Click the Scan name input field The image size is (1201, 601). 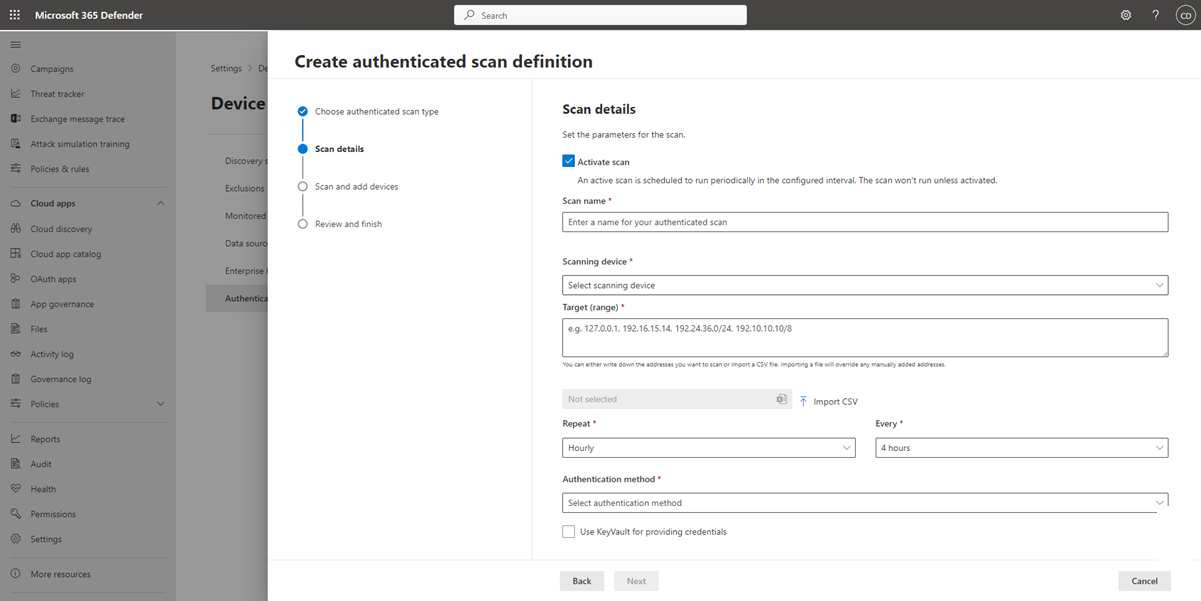click(864, 222)
